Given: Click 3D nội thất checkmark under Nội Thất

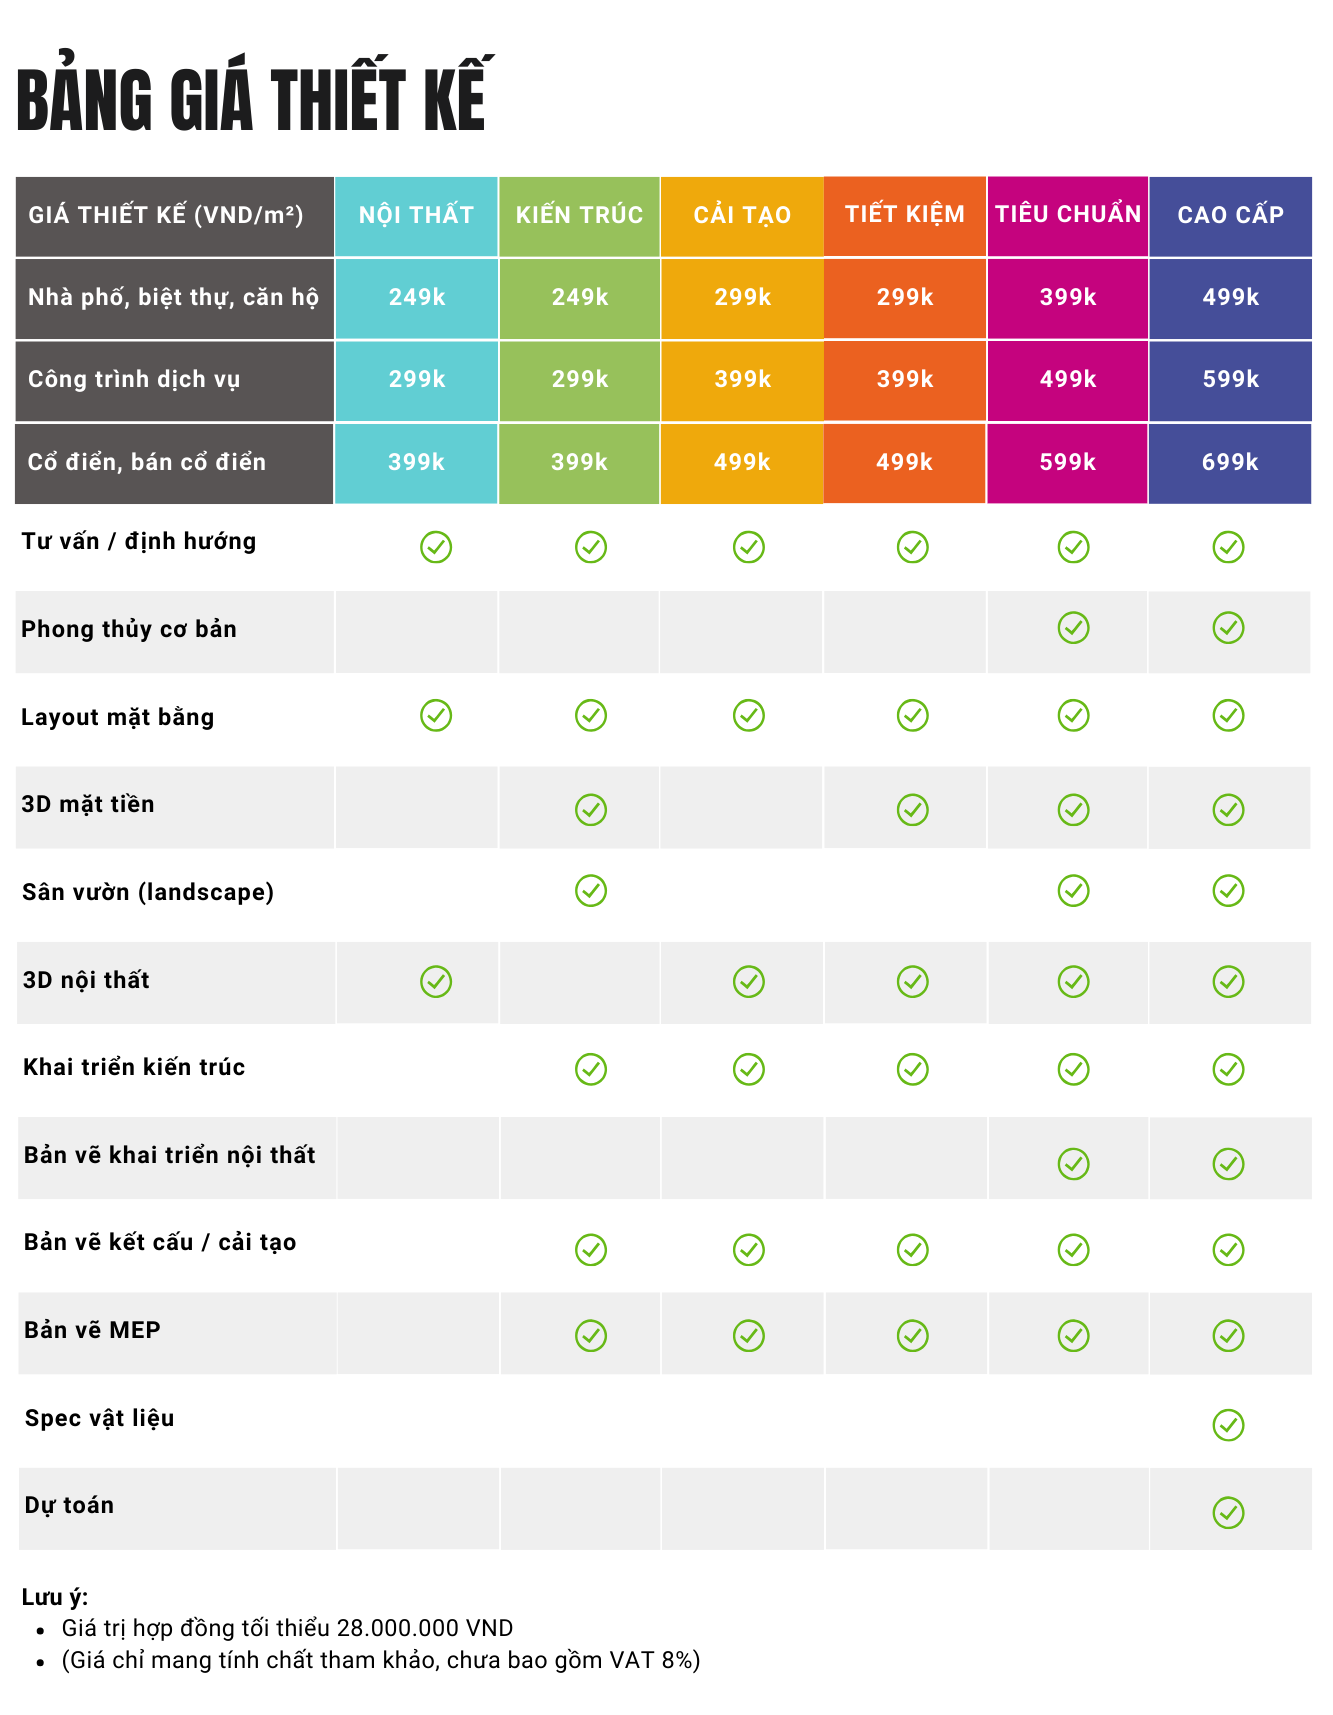Looking at the screenshot, I should pyautogui.click(x=436, y=981).
